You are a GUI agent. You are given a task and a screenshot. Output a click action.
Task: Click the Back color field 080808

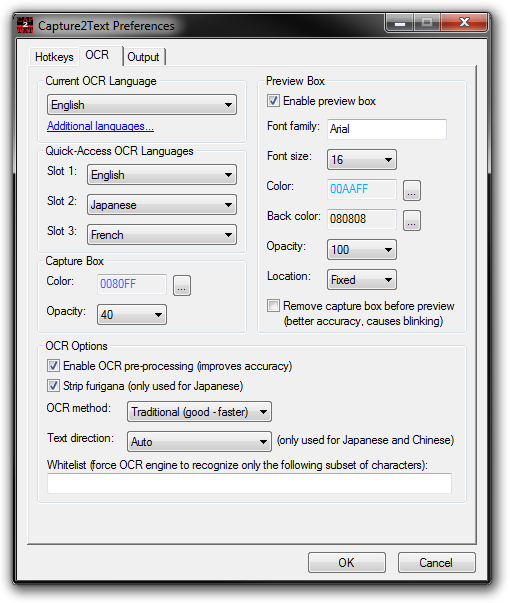(362, 219)
